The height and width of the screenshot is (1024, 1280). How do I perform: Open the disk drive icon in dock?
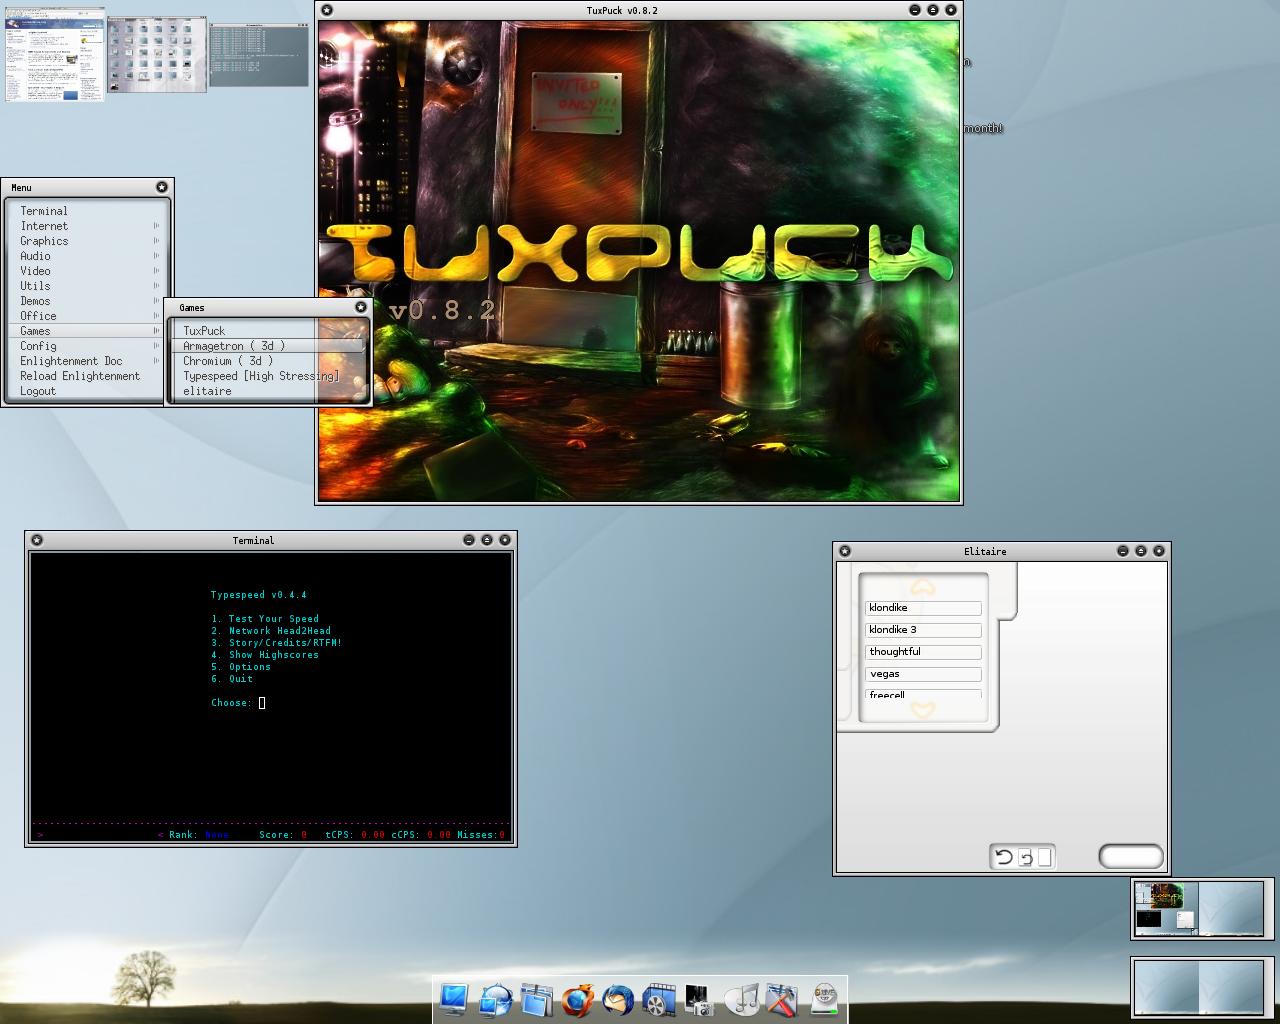pyautogui.click(x=825, y=998)
